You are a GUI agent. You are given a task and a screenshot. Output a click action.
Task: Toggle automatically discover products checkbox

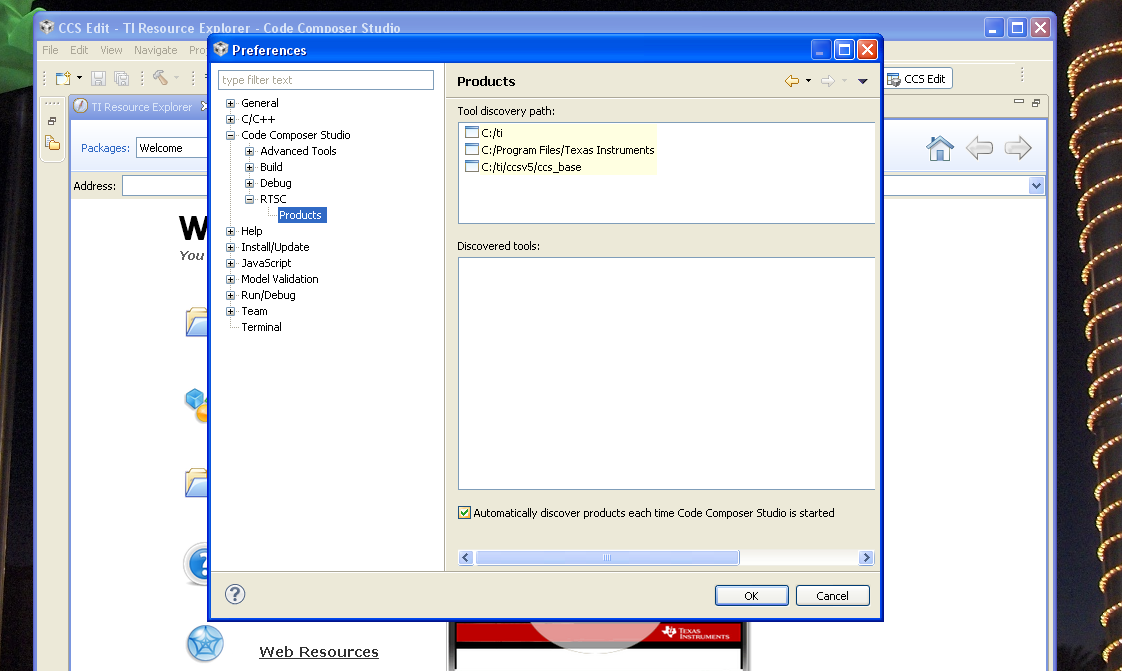coord(464,512)
